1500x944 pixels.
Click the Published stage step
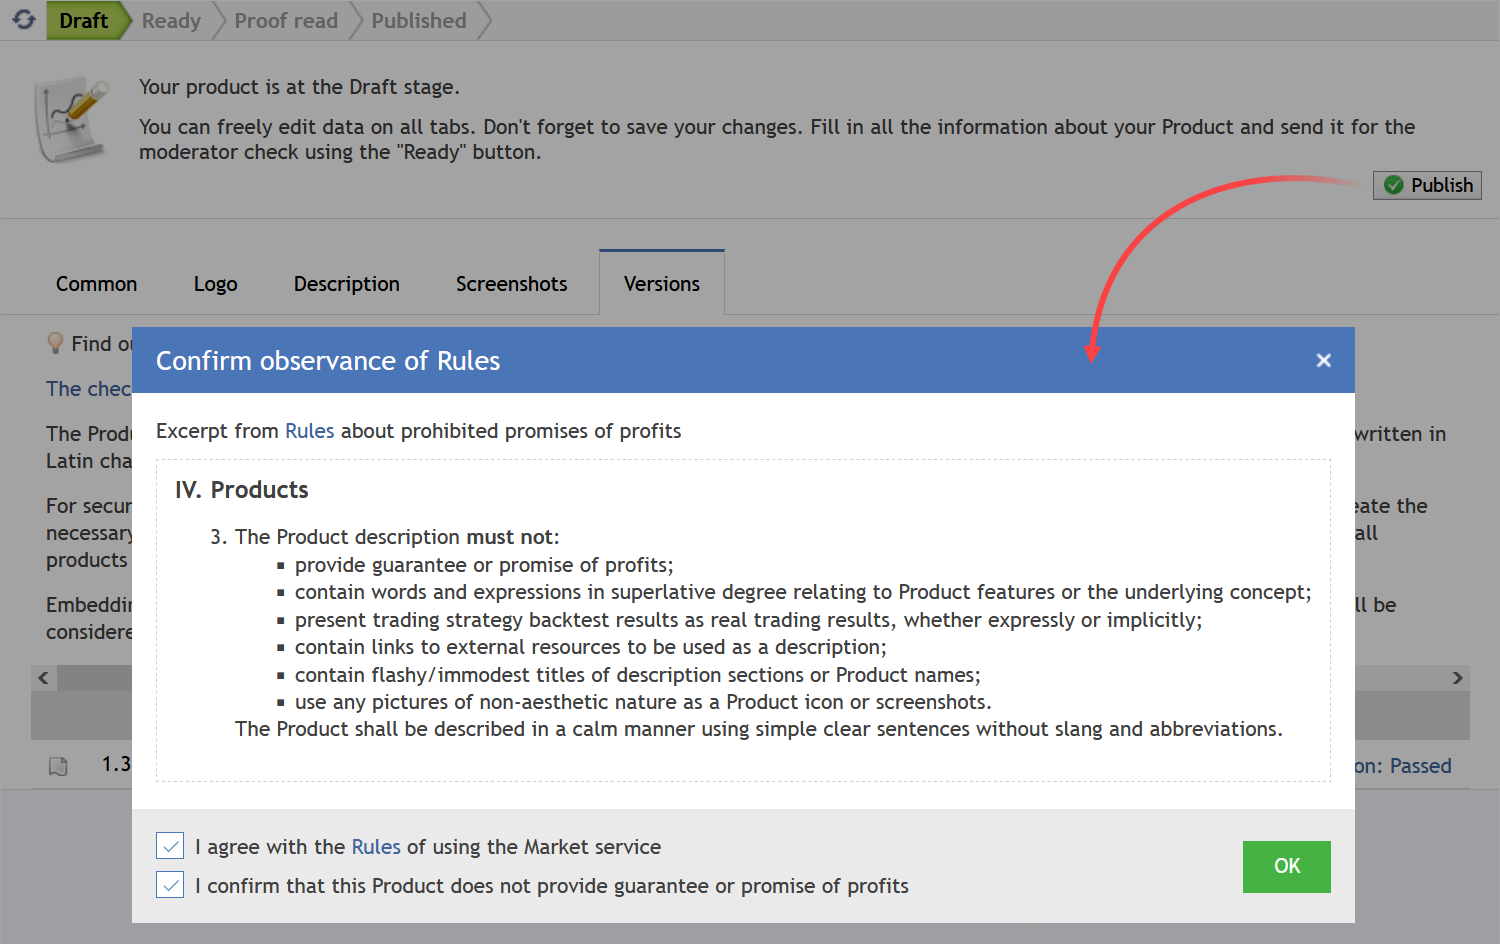(x=419, y=21)
